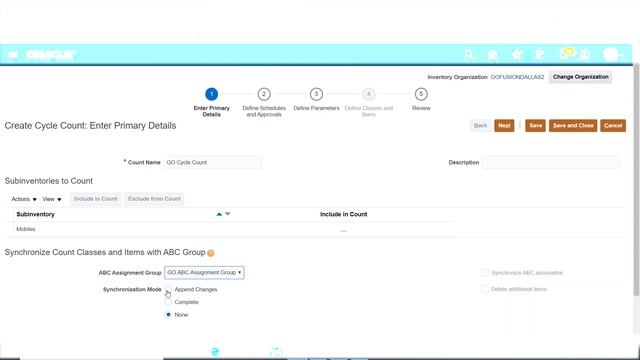Click the Save button
Viewport: 640px width, 360px height.
coord(536,126)
